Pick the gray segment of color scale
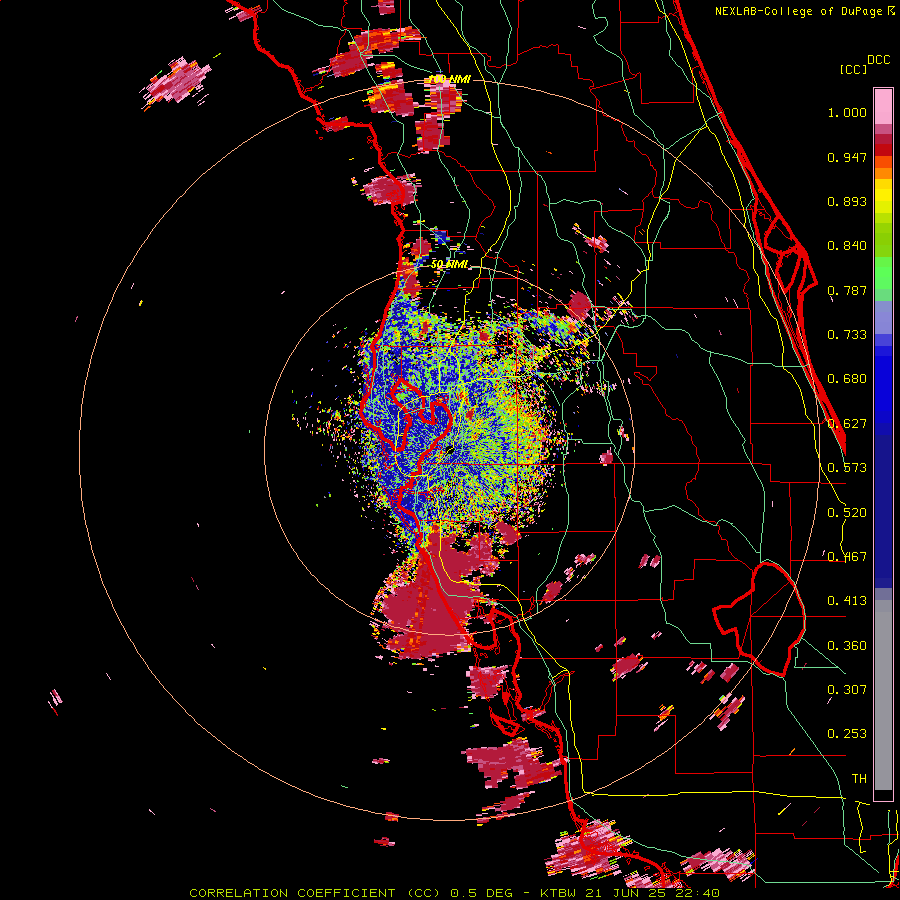 click(x=883, y=695)
